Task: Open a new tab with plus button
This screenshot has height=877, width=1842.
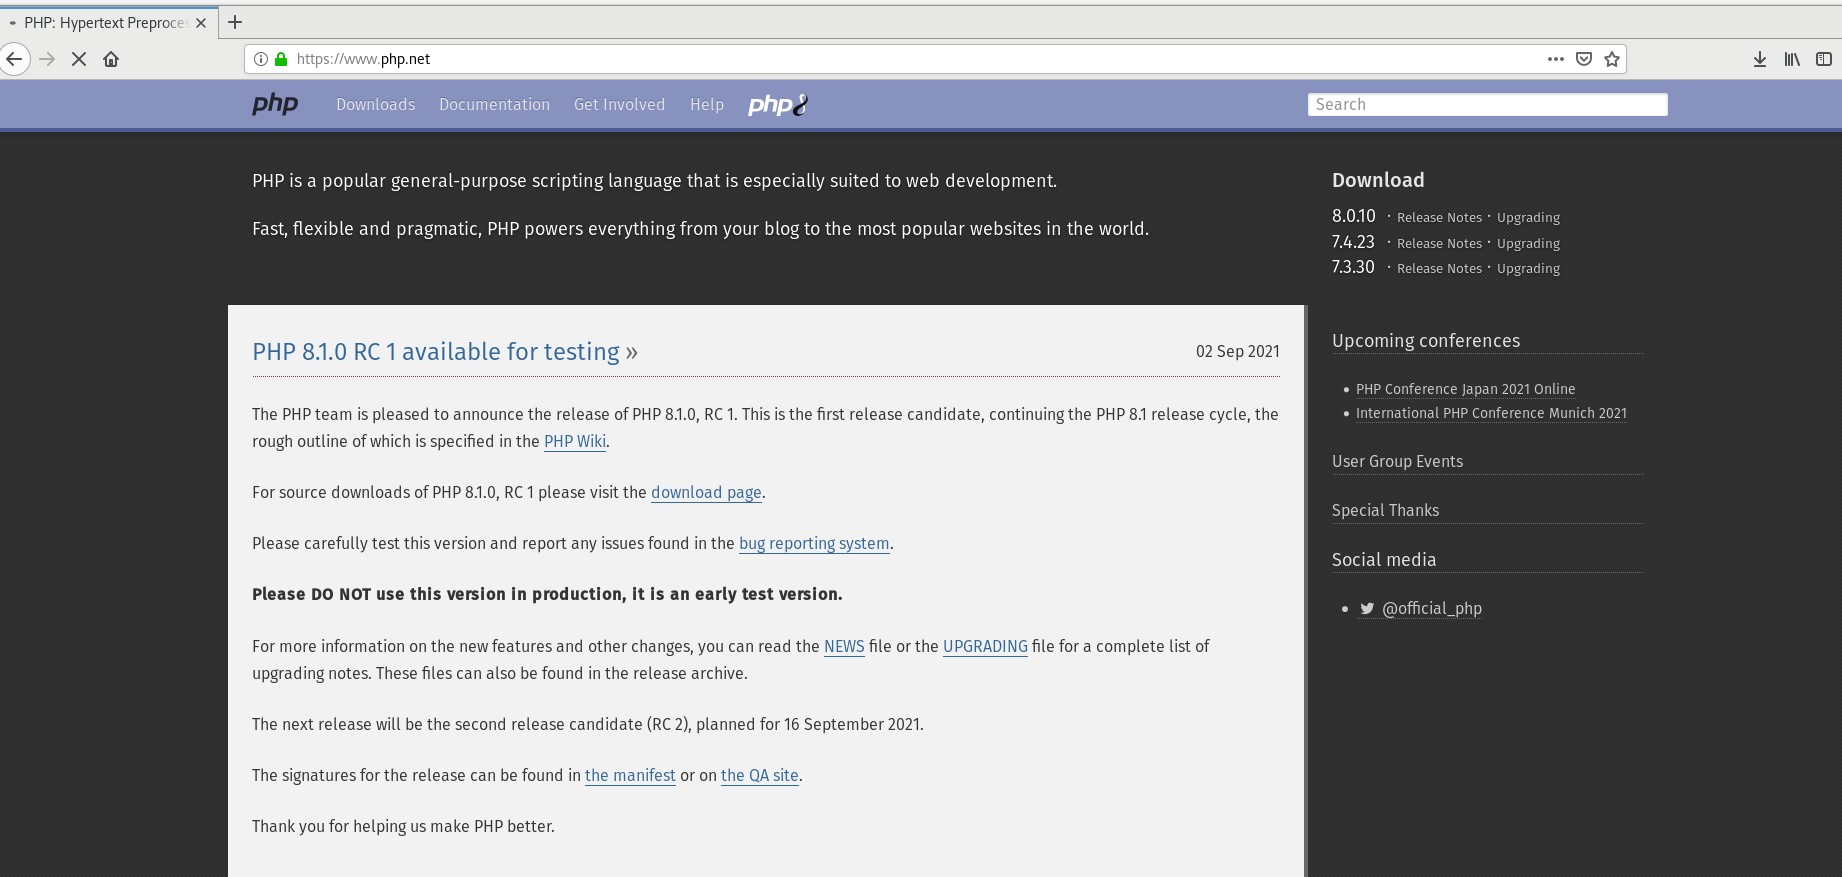Action: pos(235,22)
